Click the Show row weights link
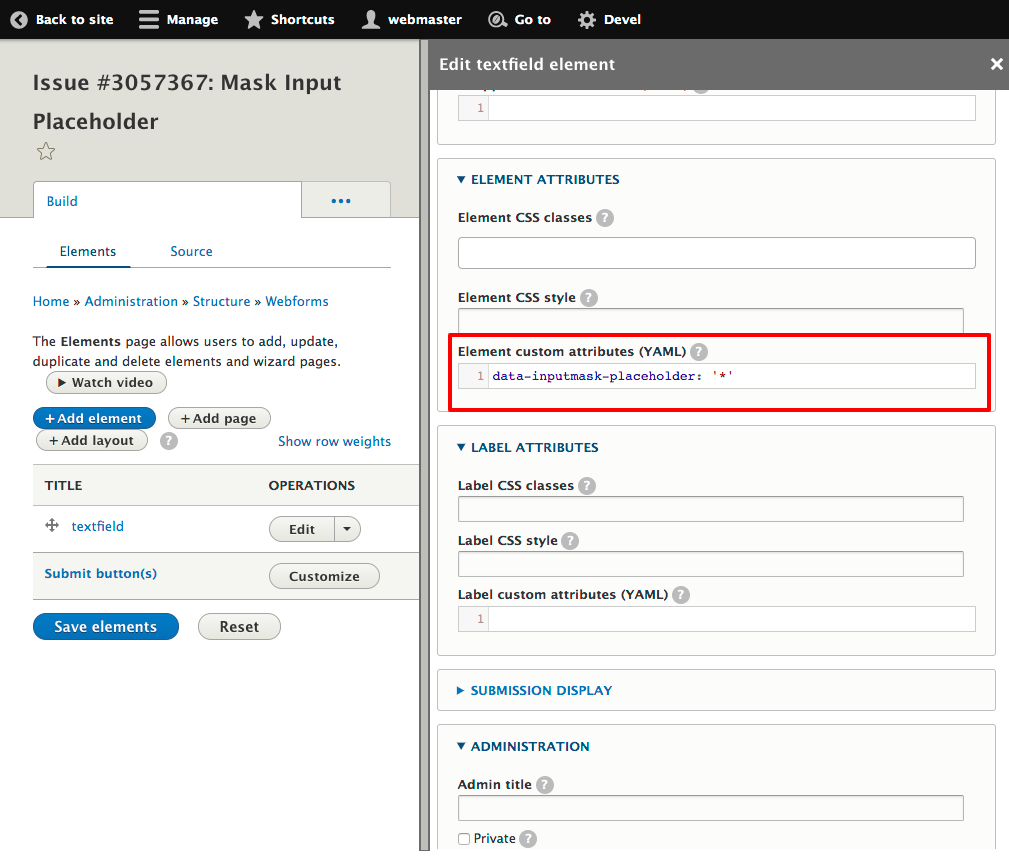Screen dimensions: 1009x864 coord(334,441)
